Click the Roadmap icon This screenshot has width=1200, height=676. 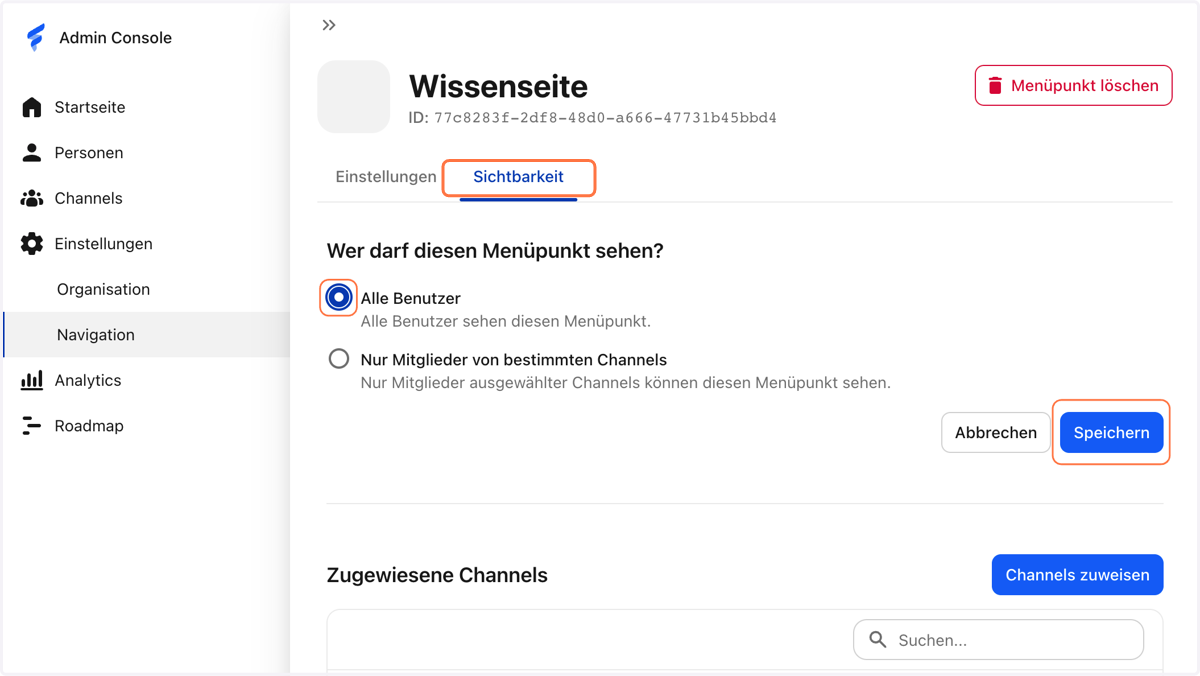click(32, 425)
